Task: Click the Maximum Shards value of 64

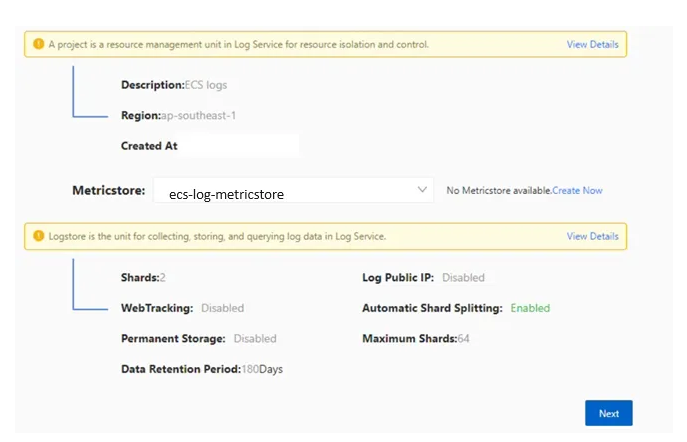Action: coord(464,339)
